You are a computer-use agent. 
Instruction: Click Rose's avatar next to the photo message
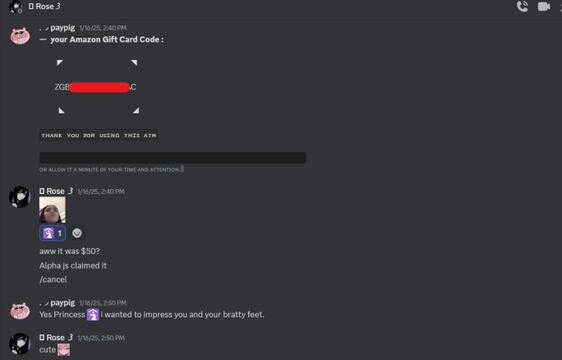[x=20, y=196]
